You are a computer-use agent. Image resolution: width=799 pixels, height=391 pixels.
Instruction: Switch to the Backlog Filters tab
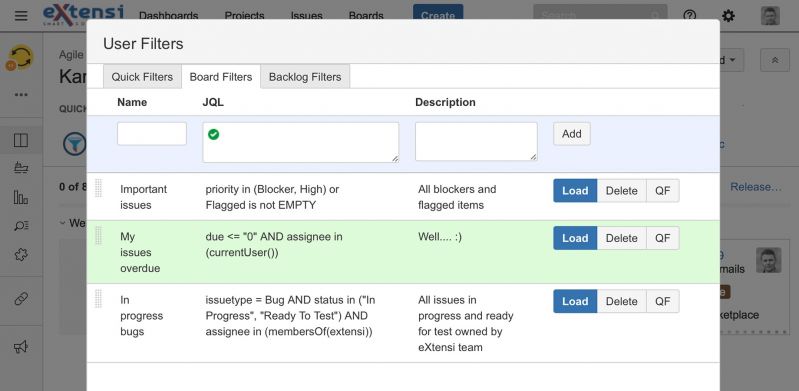(305, 77)
